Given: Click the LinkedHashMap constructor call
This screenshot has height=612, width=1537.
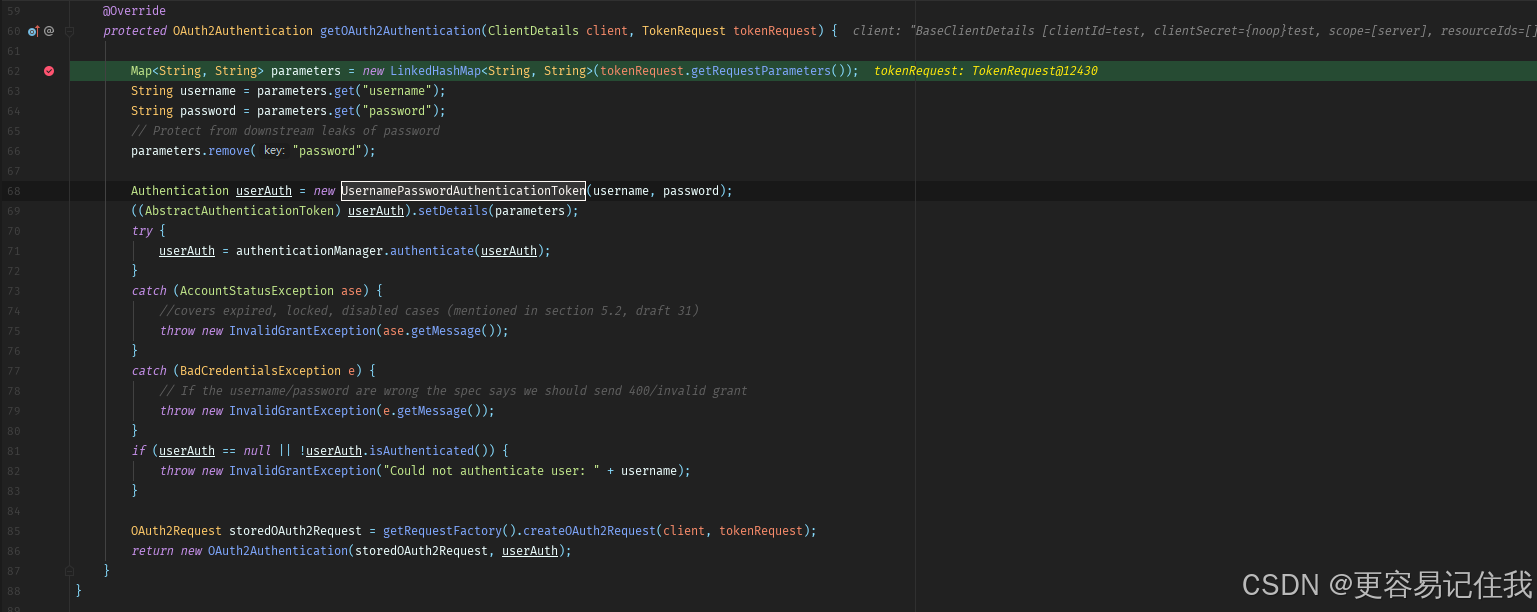Looking at the screenshot, I should pos(435,71).
